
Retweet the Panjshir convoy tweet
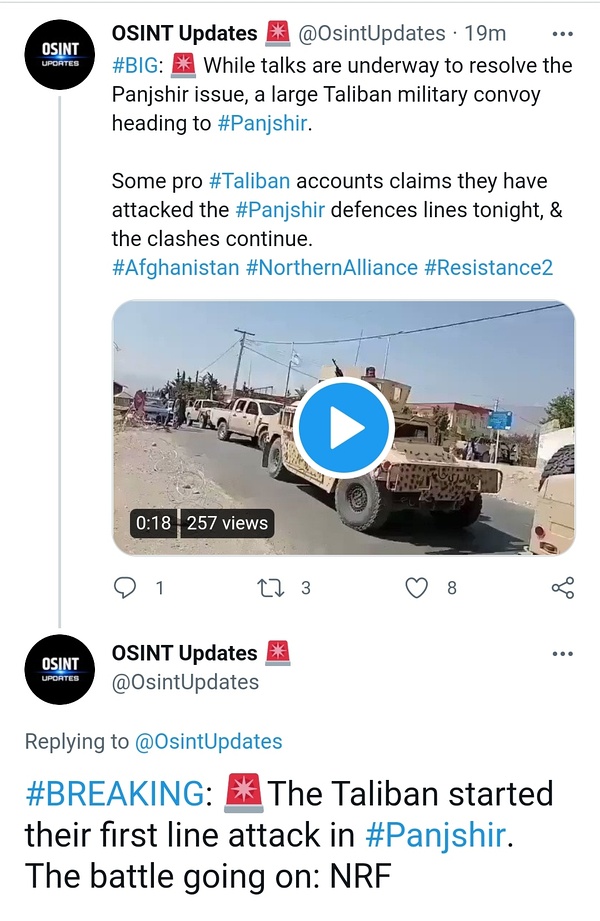tap(272, 588)
